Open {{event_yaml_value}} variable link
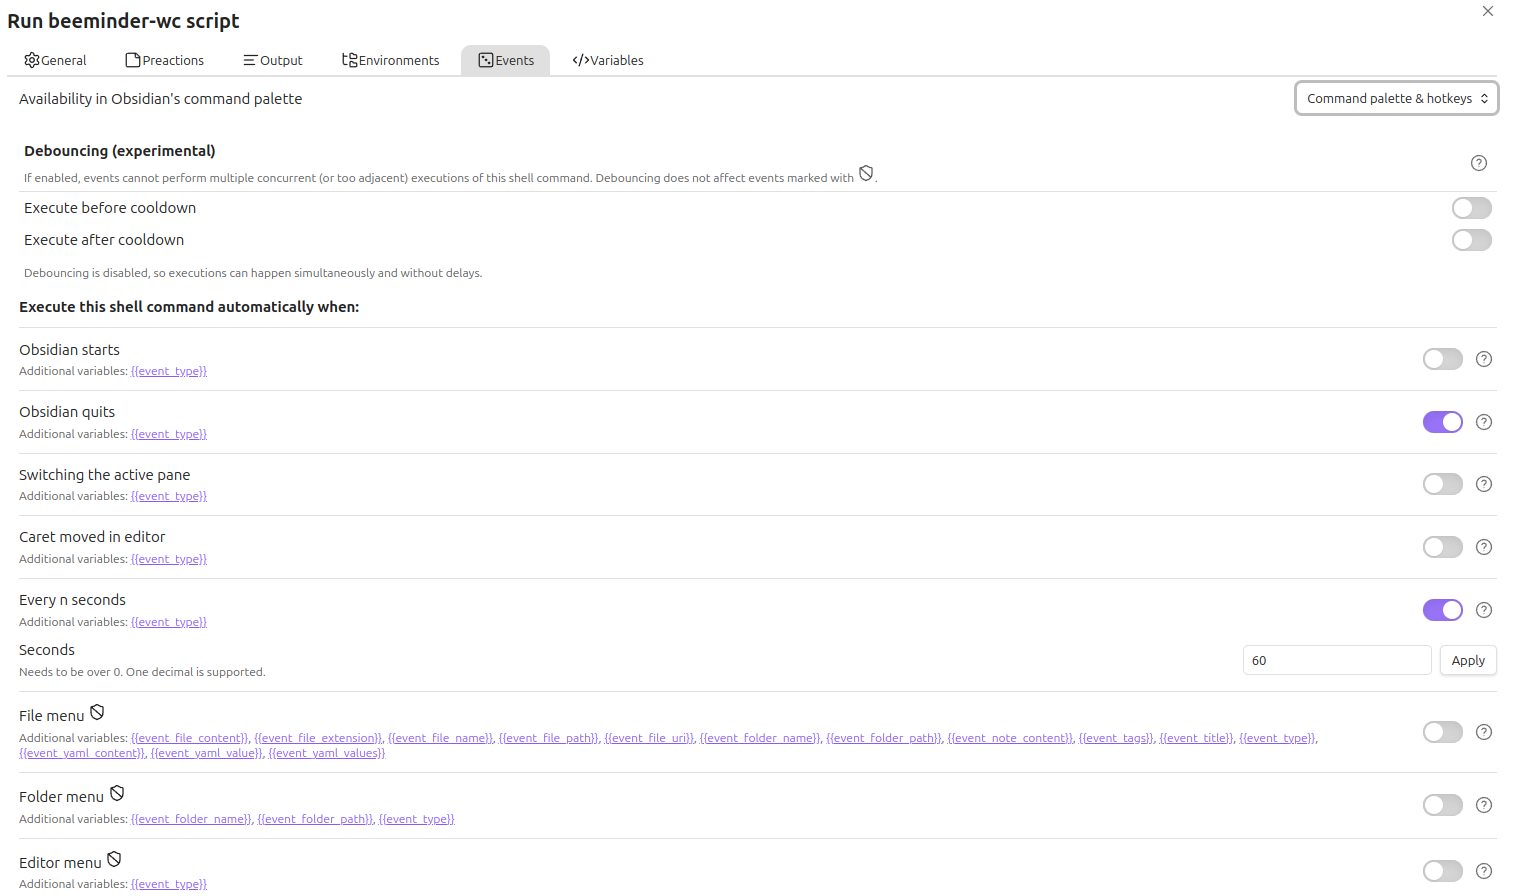Screen dimensions: 1515x896 [207, 753]
